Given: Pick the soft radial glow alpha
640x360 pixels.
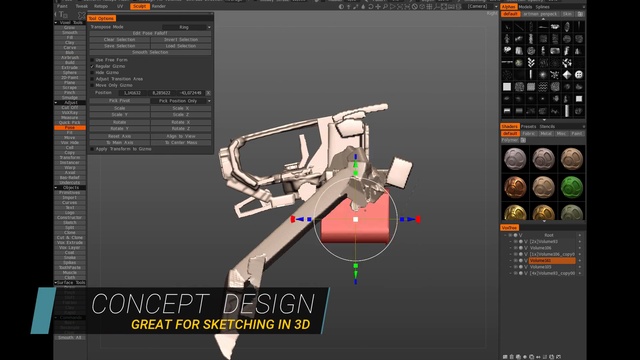Looking at the screenshot, I should (x=543, y=75).
